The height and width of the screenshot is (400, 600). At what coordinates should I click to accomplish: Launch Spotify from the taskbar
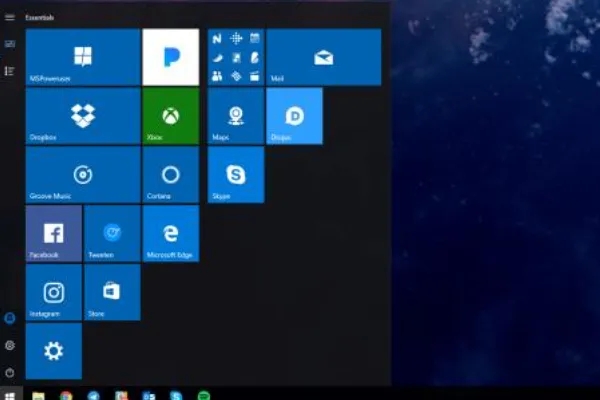[204, 395]
